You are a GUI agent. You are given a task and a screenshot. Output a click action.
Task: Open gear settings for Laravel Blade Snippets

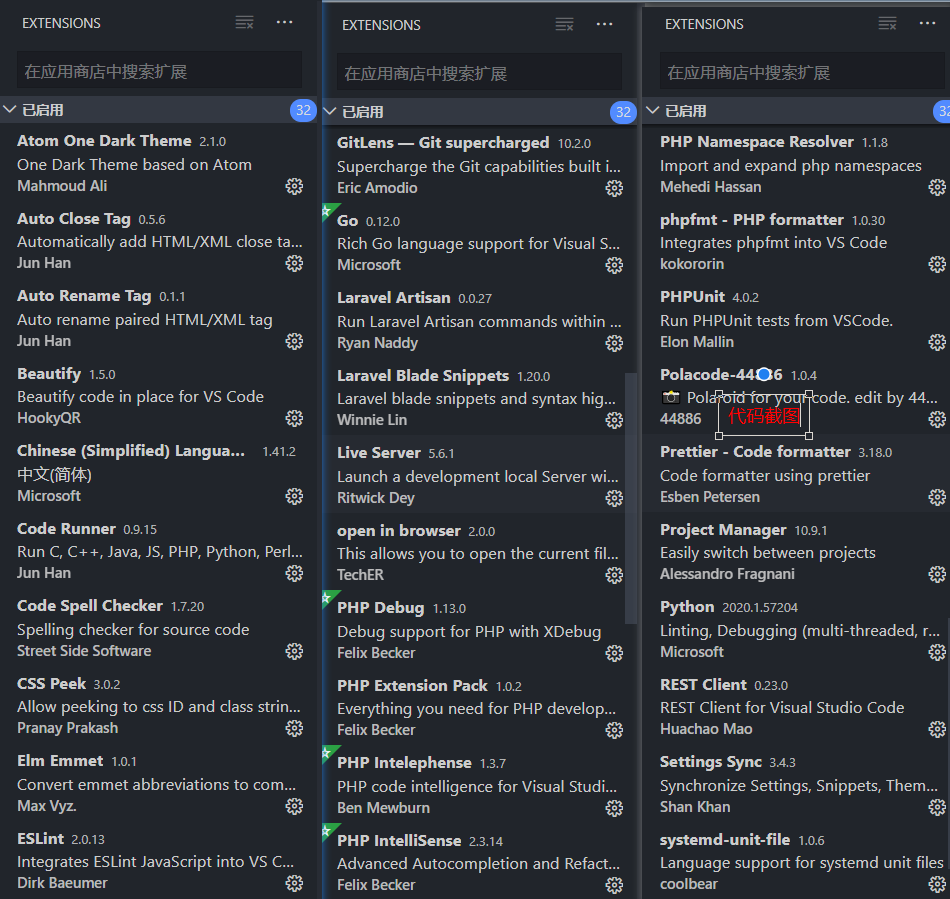(614, 420)
